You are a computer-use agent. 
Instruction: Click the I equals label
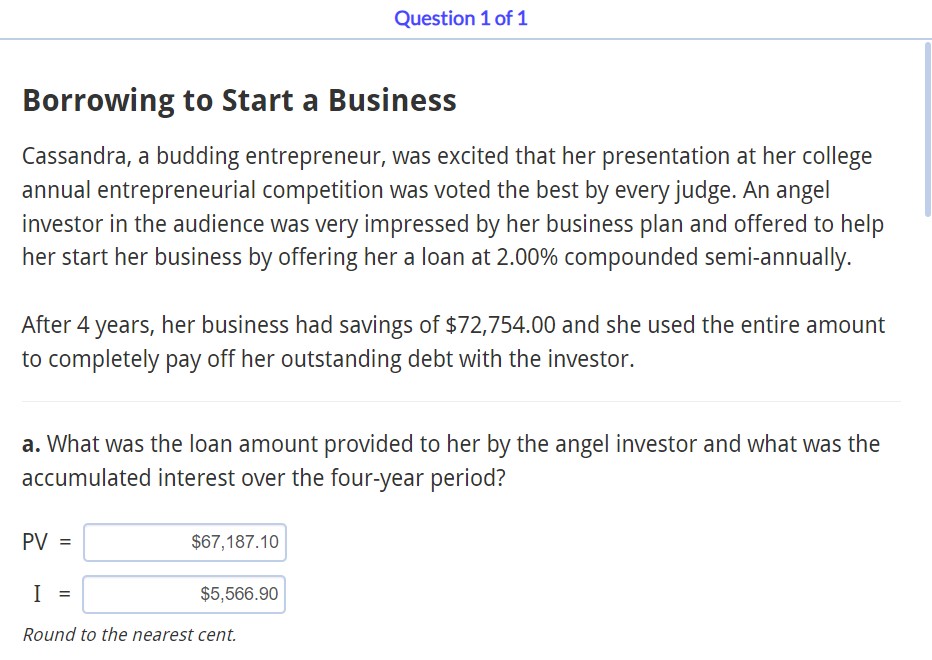click(46, 594)
